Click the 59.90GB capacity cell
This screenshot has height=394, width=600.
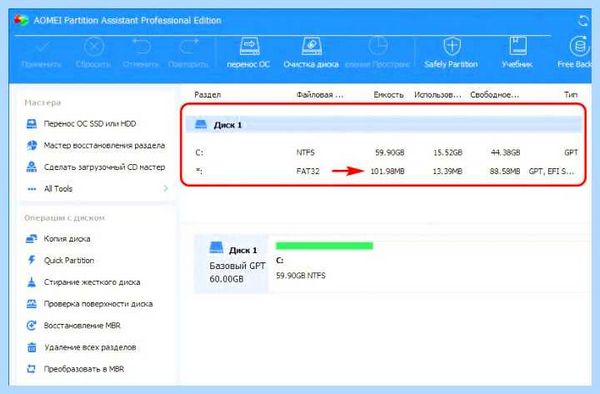[x=390, y=153]
